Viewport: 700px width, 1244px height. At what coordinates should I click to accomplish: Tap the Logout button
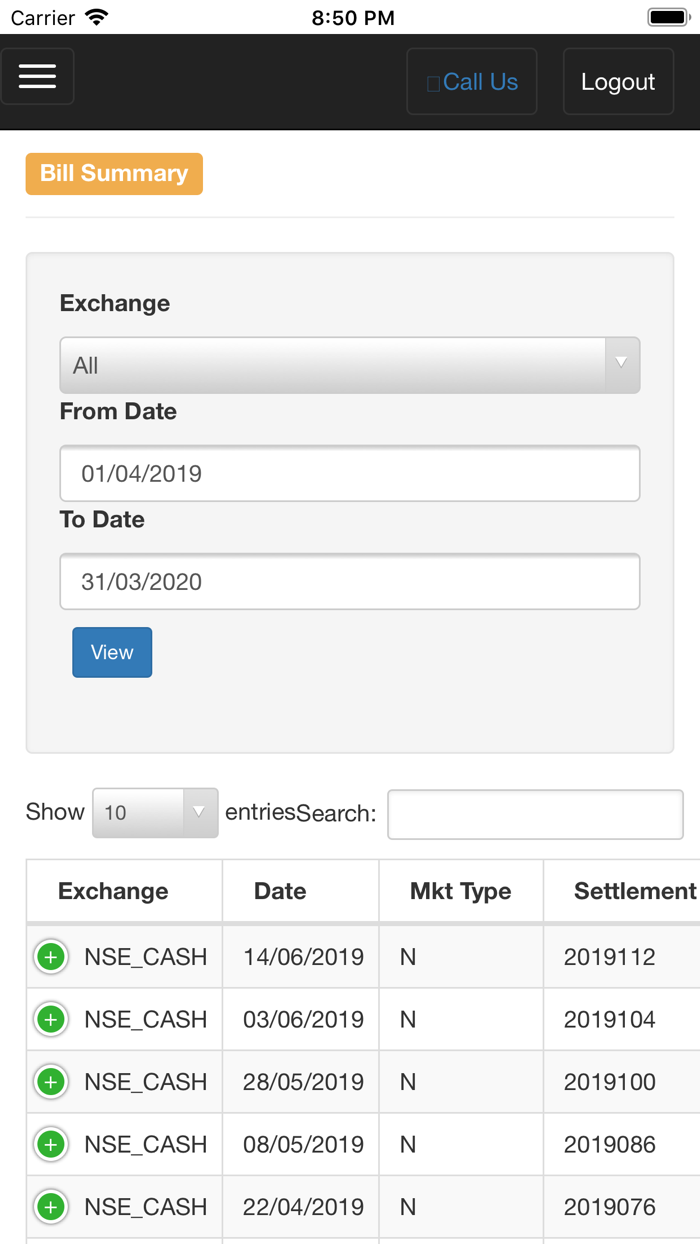tap(618, 81)
